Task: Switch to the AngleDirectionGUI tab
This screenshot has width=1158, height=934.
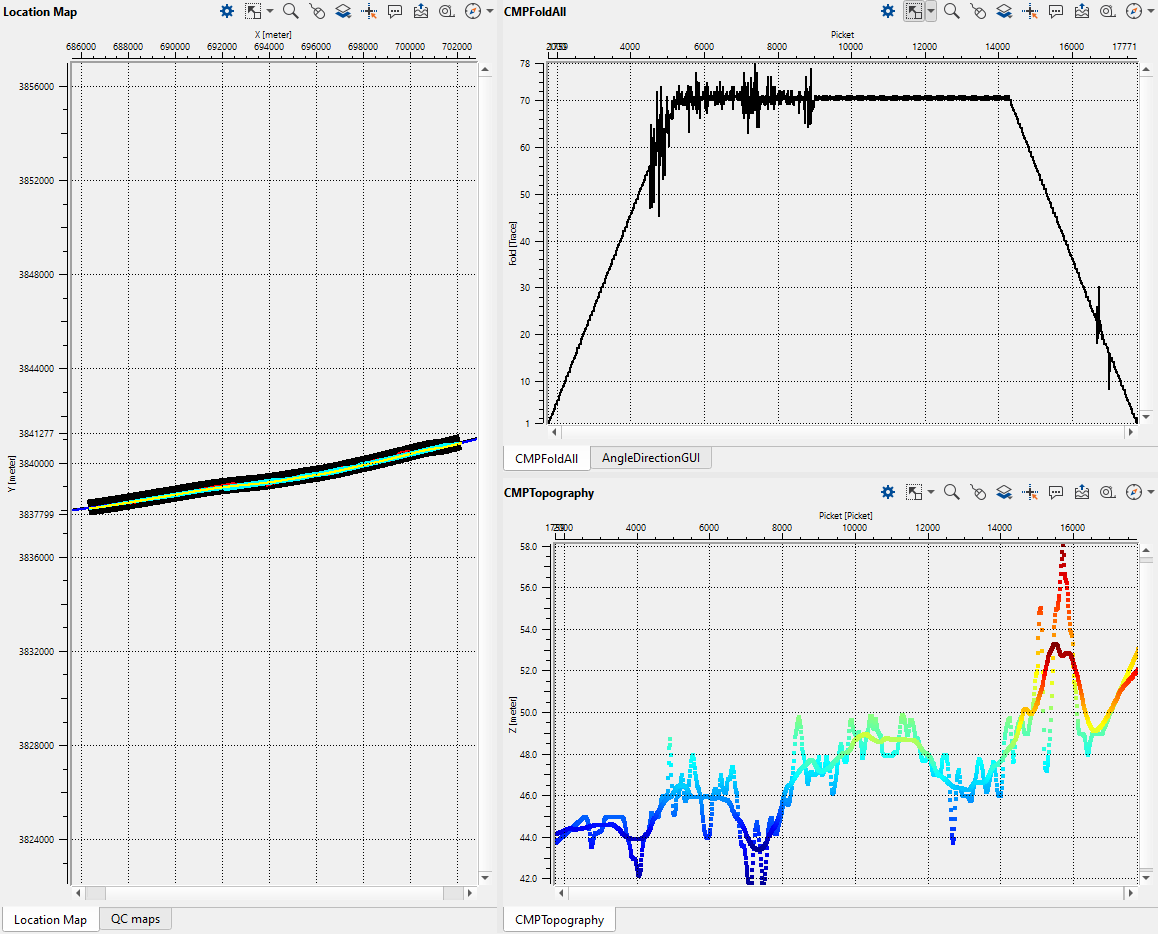Action: [651, 458]
